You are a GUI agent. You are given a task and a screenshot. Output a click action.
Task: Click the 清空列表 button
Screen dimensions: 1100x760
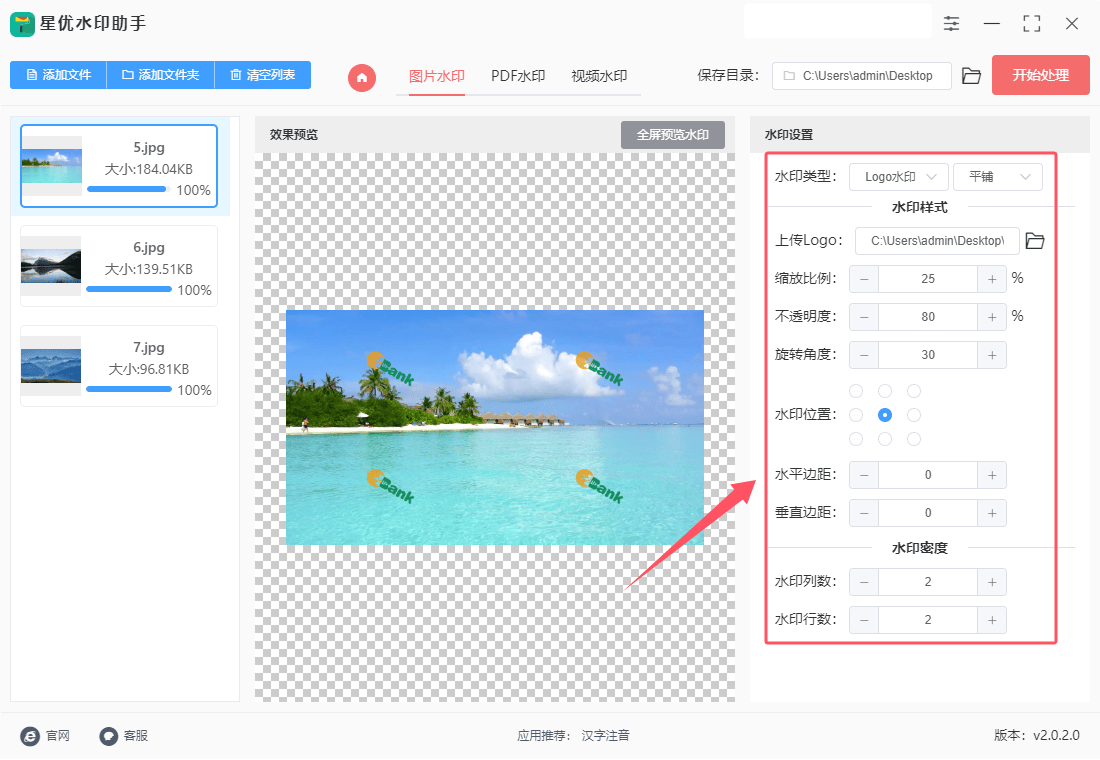(x=262, y=75)
